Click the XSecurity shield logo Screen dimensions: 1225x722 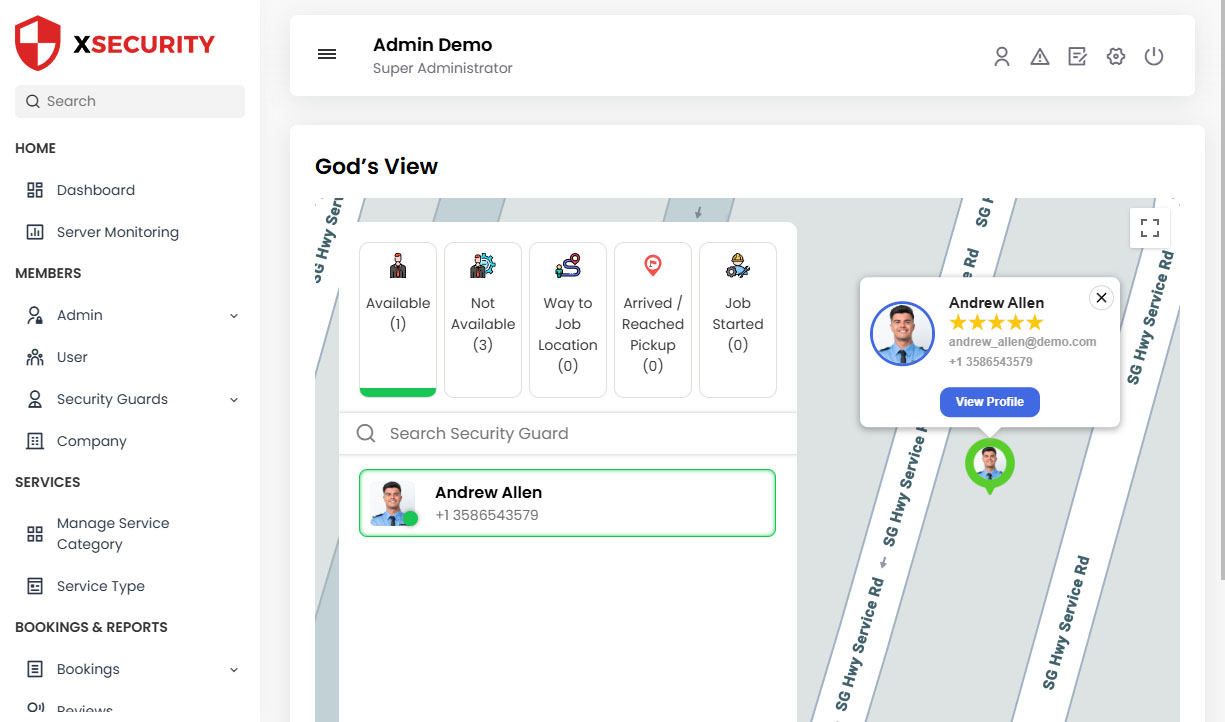coord(38,43)
